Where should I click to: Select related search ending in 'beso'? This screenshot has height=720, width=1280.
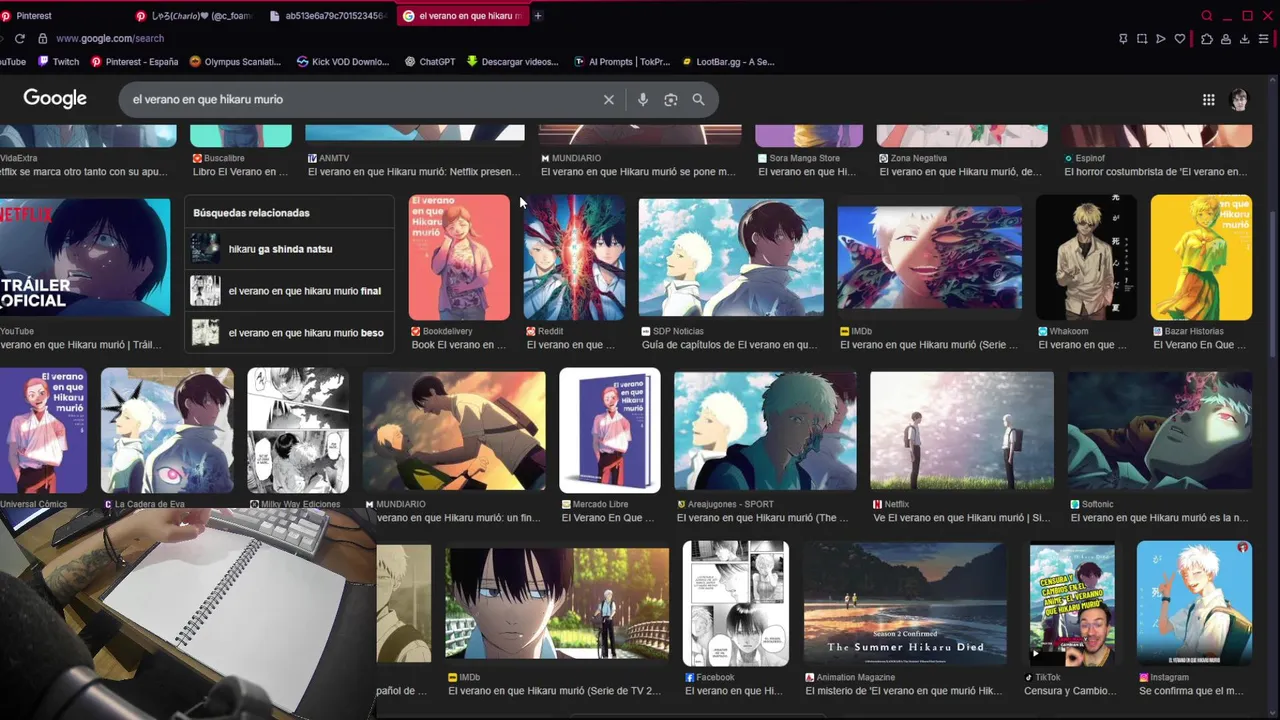point(290,333)
